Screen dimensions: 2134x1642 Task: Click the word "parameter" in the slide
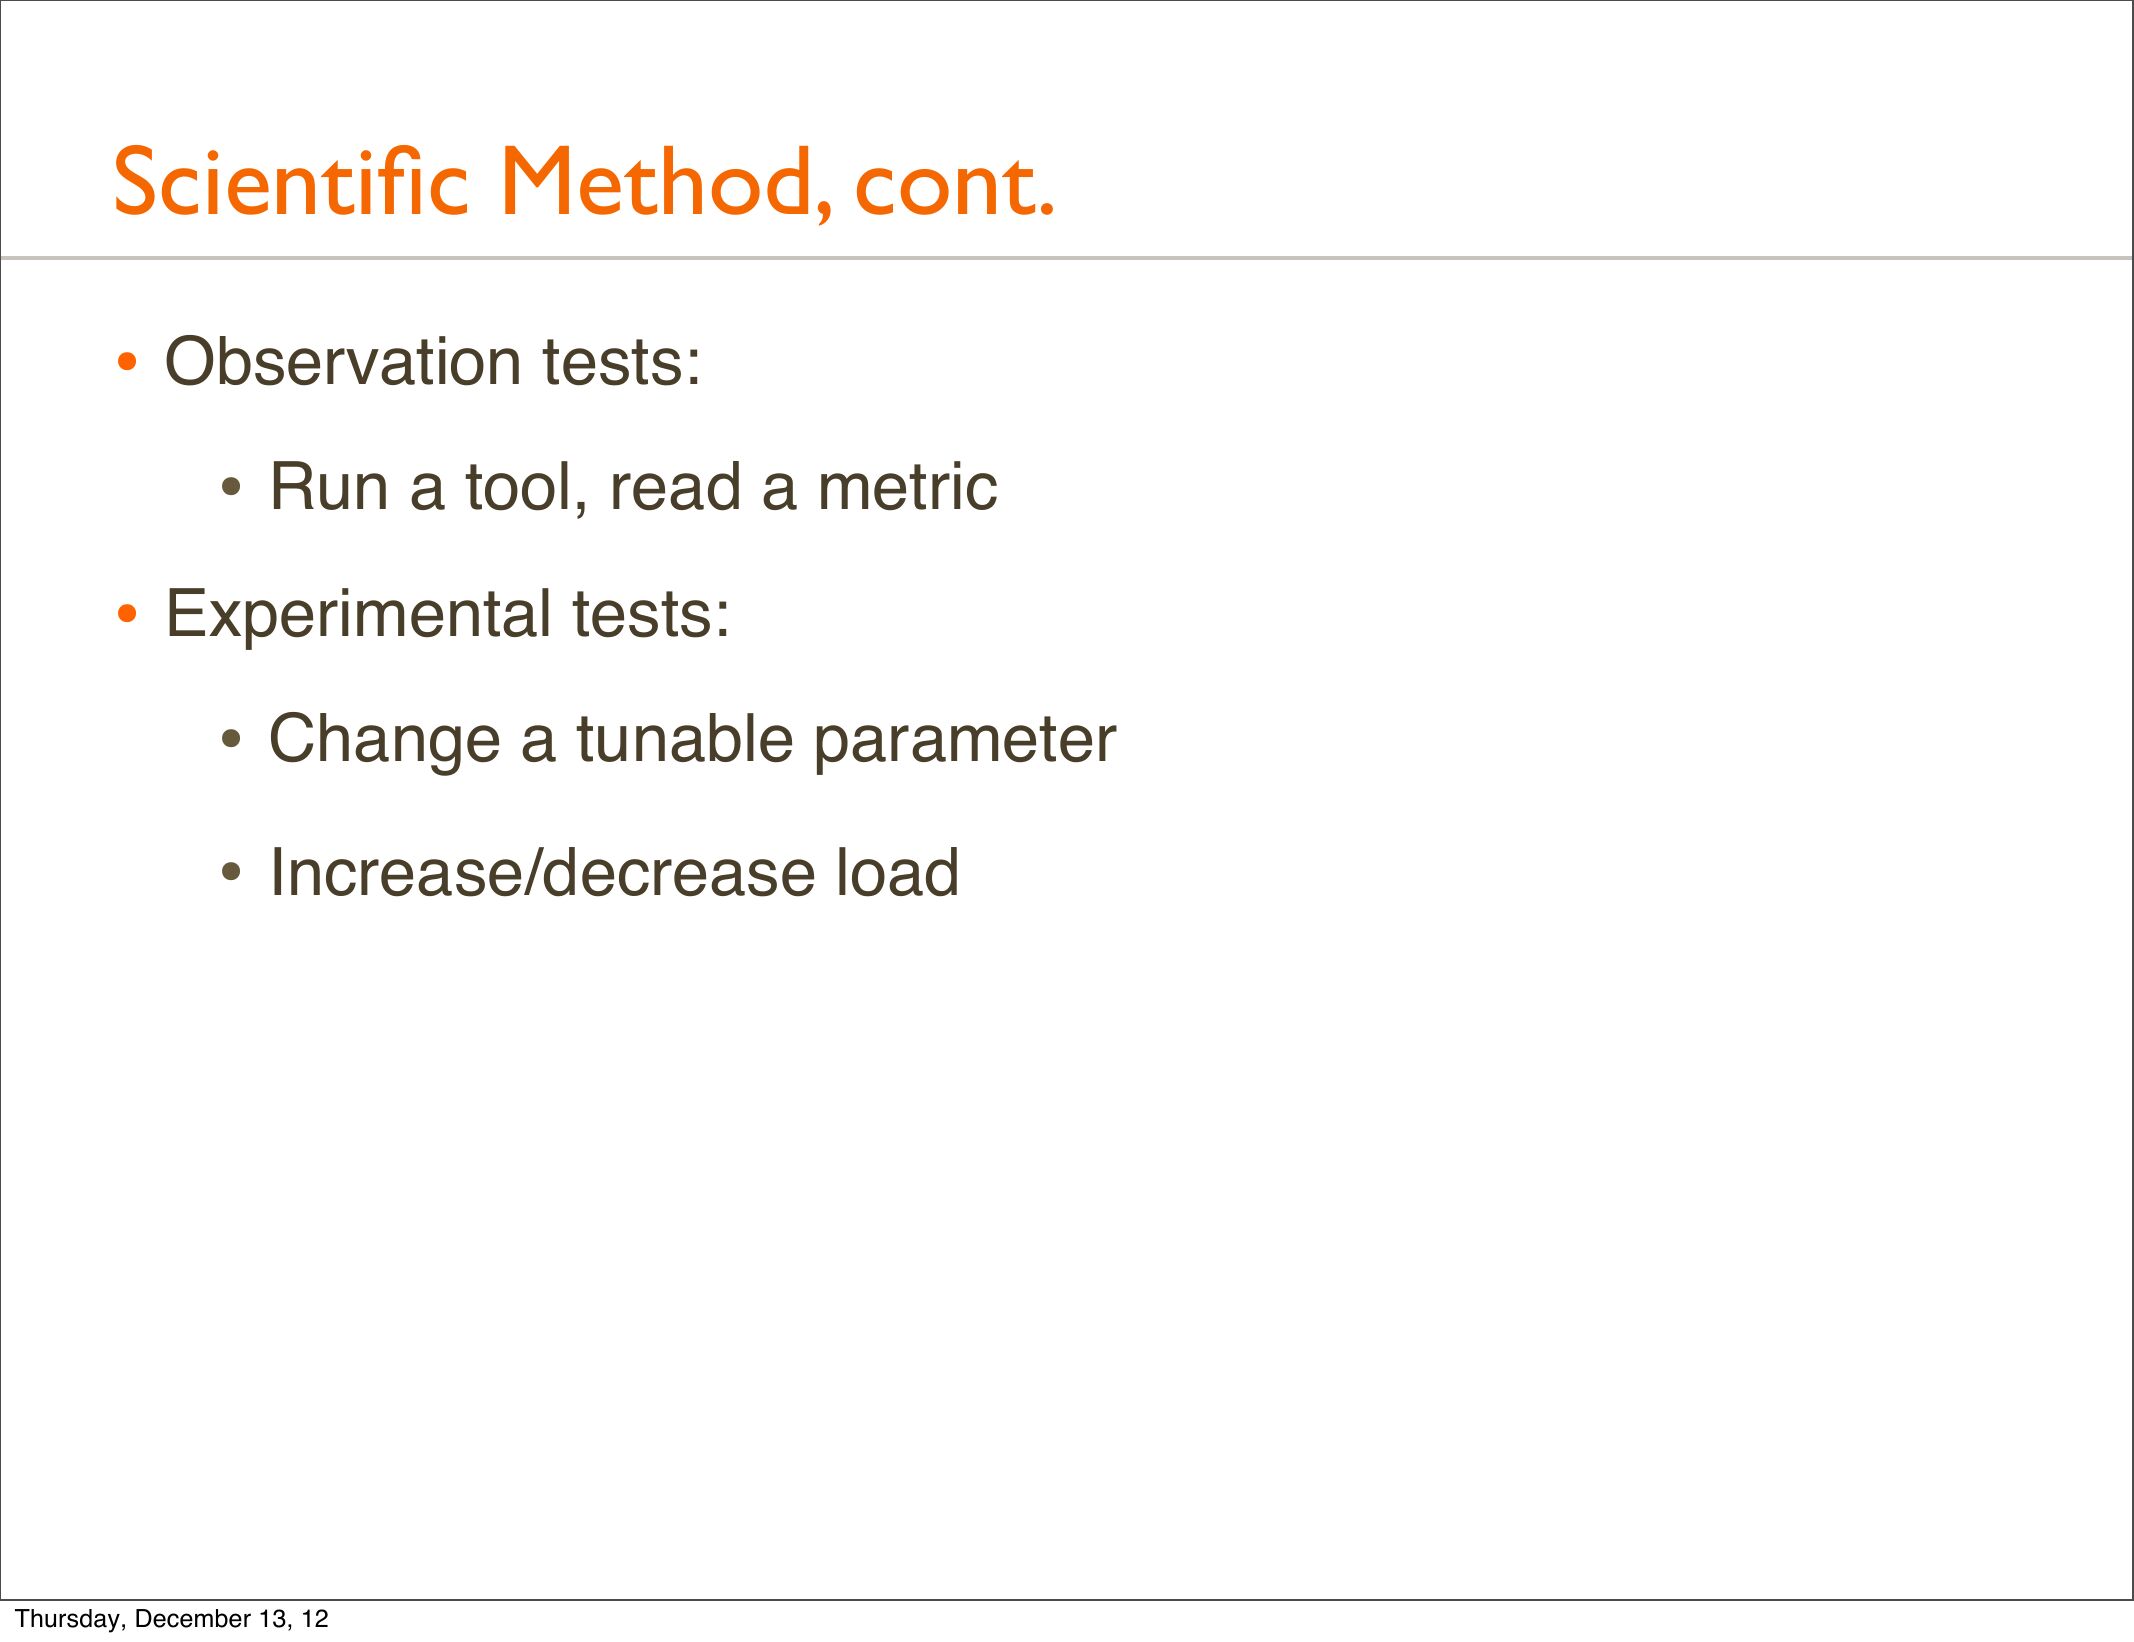(x=964, y=741)
